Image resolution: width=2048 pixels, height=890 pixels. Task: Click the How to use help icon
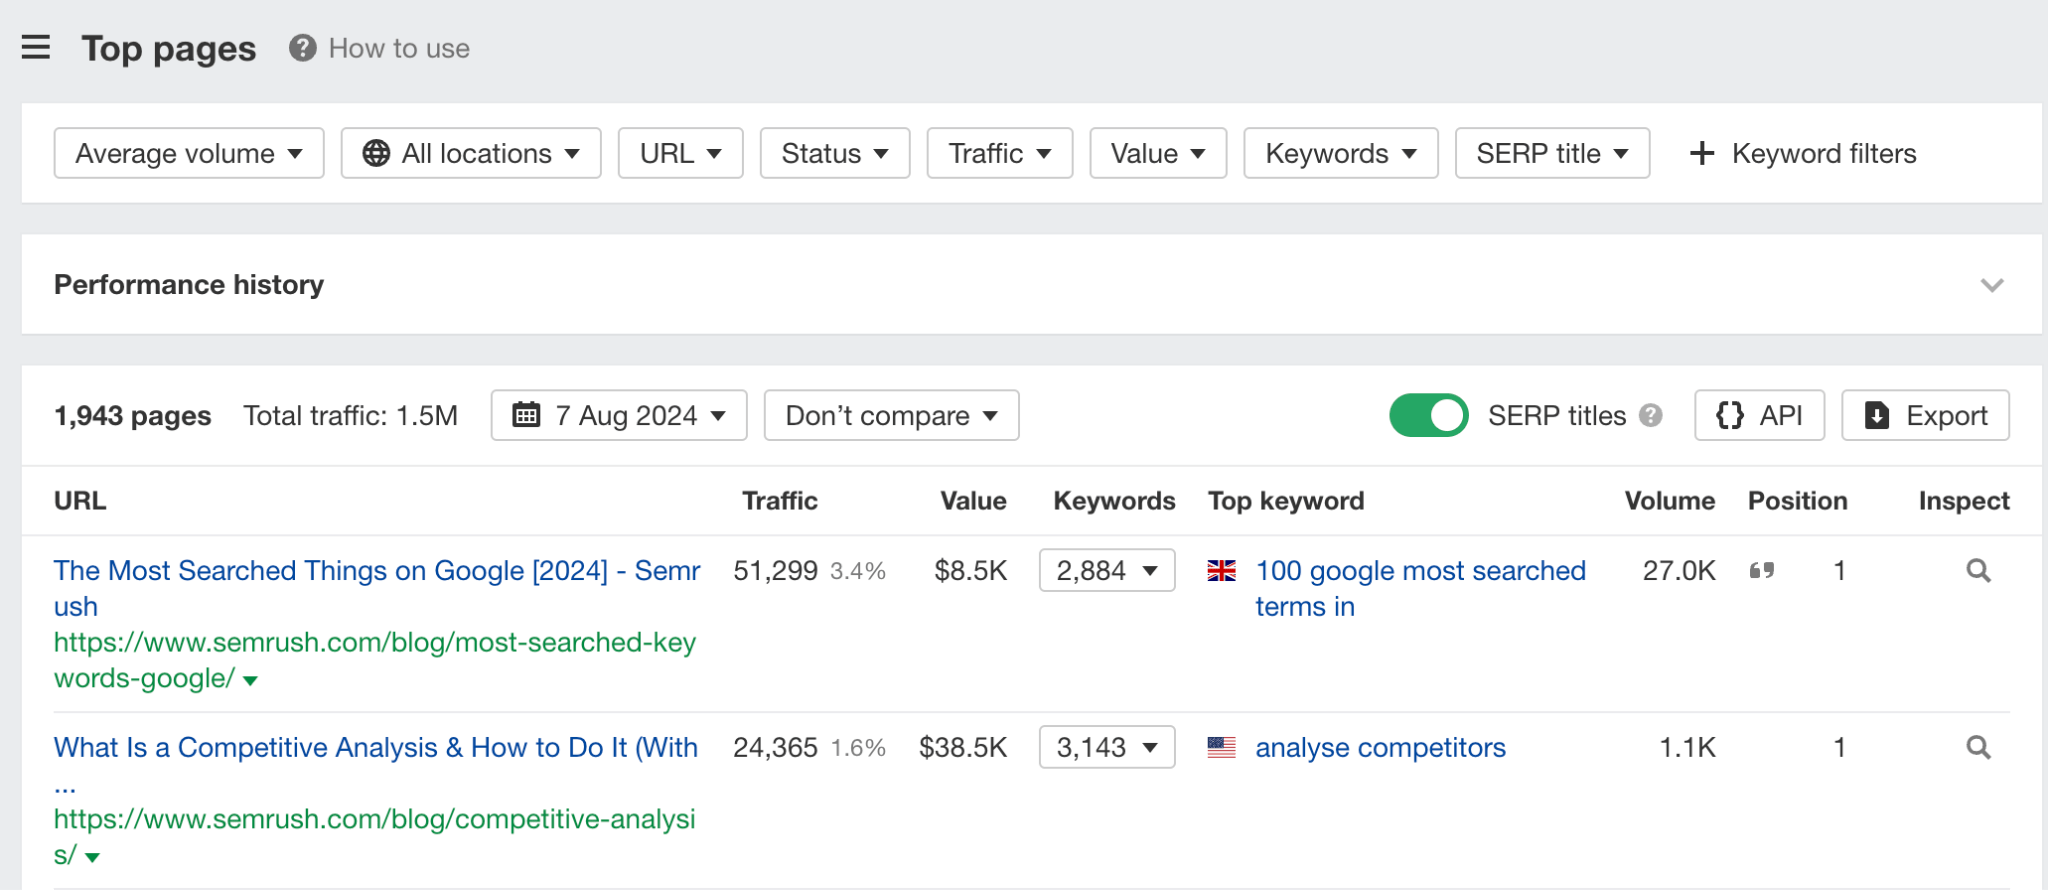(302, 48)
